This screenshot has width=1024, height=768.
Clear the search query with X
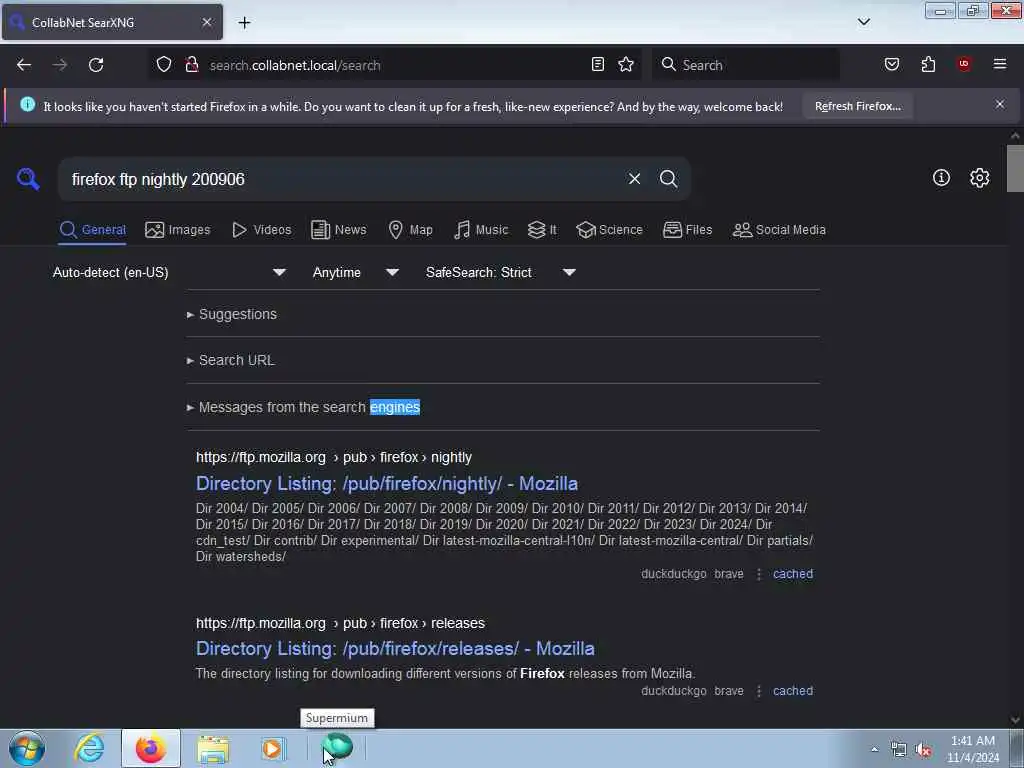pos(634,179)
